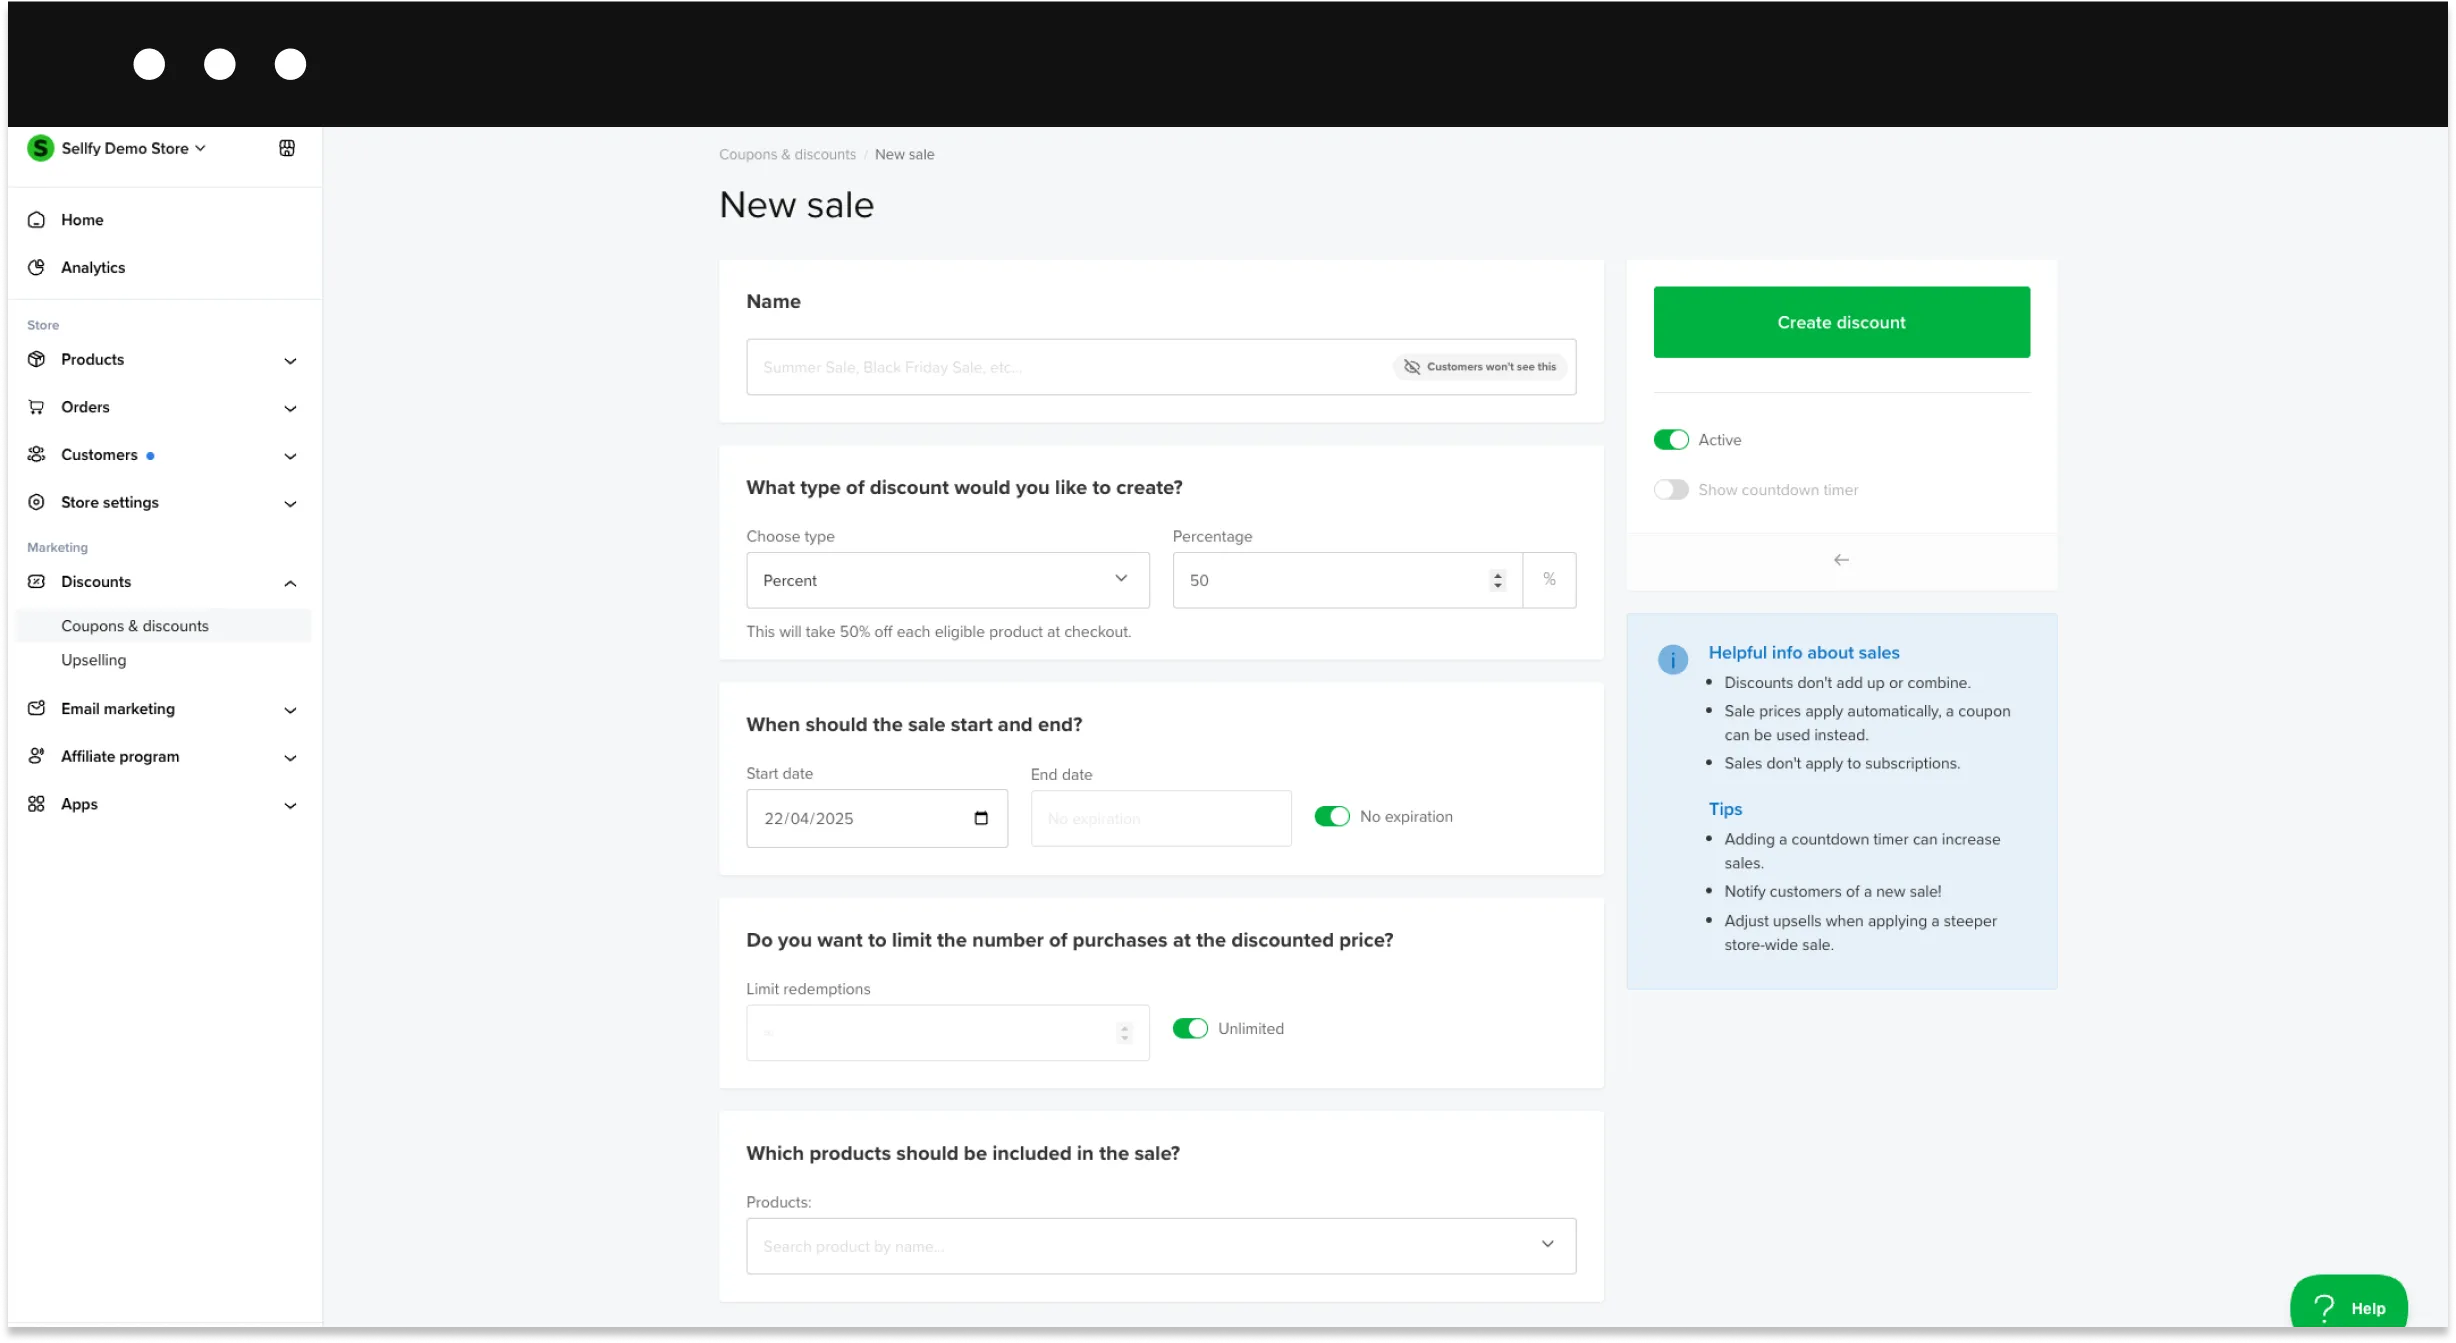Select Coupons & discounts submenu item
Image resolution: width=2456 pixels, height=1343 pixels.
point(162,626)
